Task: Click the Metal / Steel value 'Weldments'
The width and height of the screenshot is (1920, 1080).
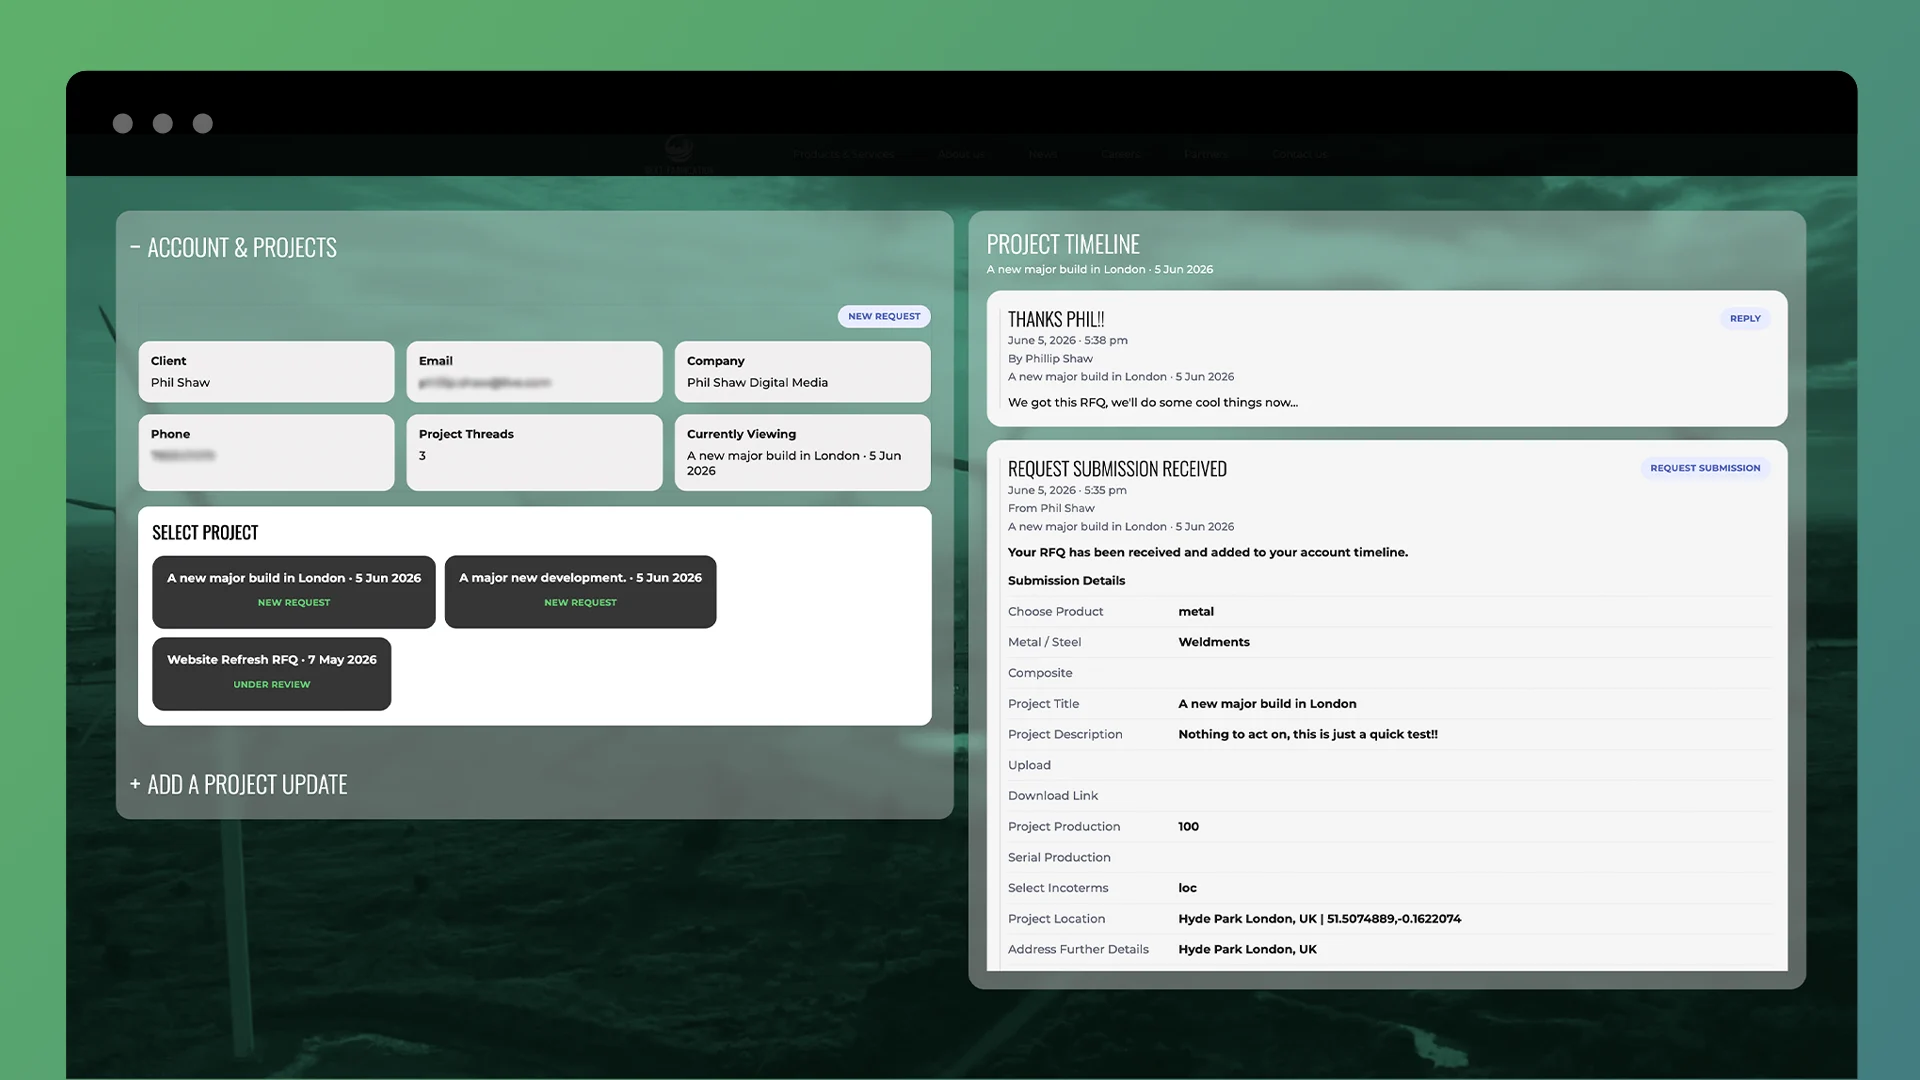Action: (1214, 643)
